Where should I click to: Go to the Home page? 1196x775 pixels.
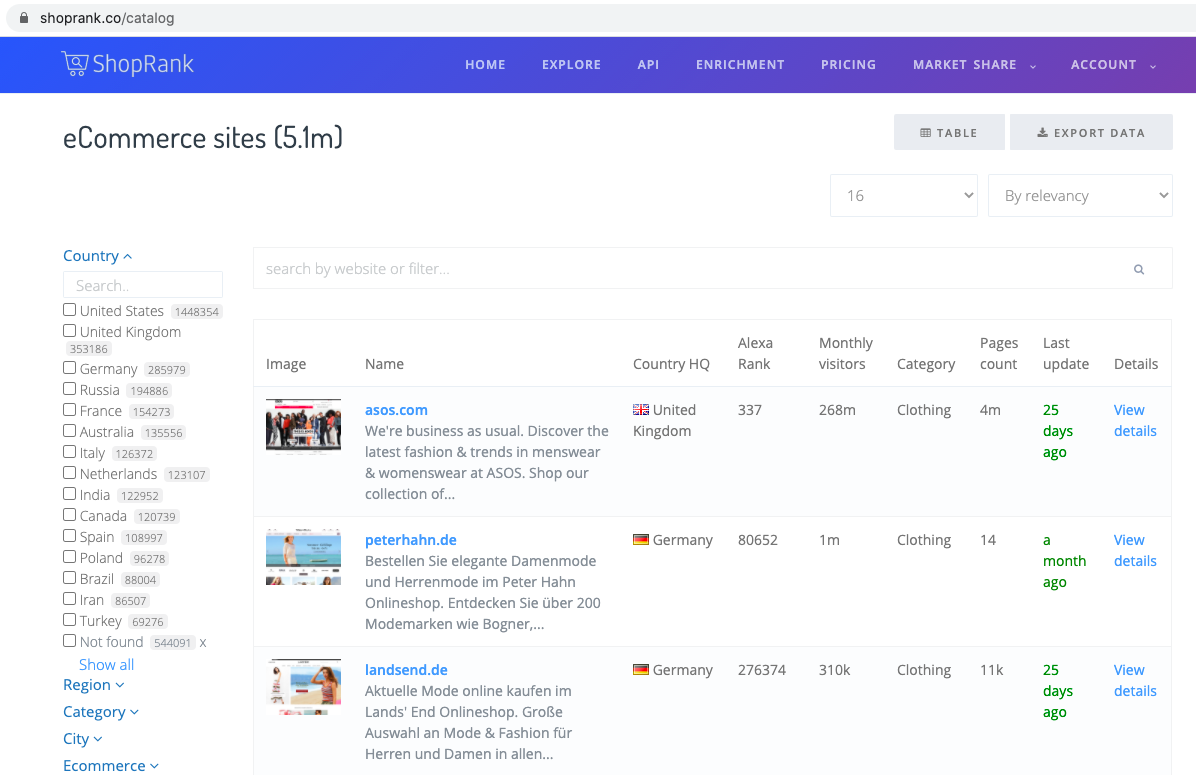pyautogui.click(x=485, y=65)
